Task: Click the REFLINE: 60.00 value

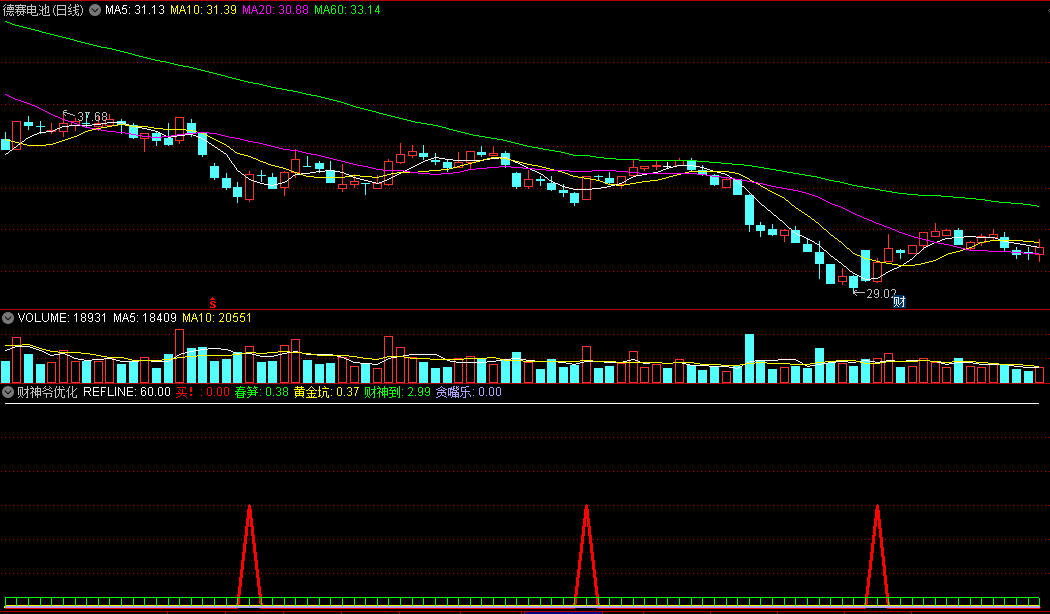Action: pos(127,392)
